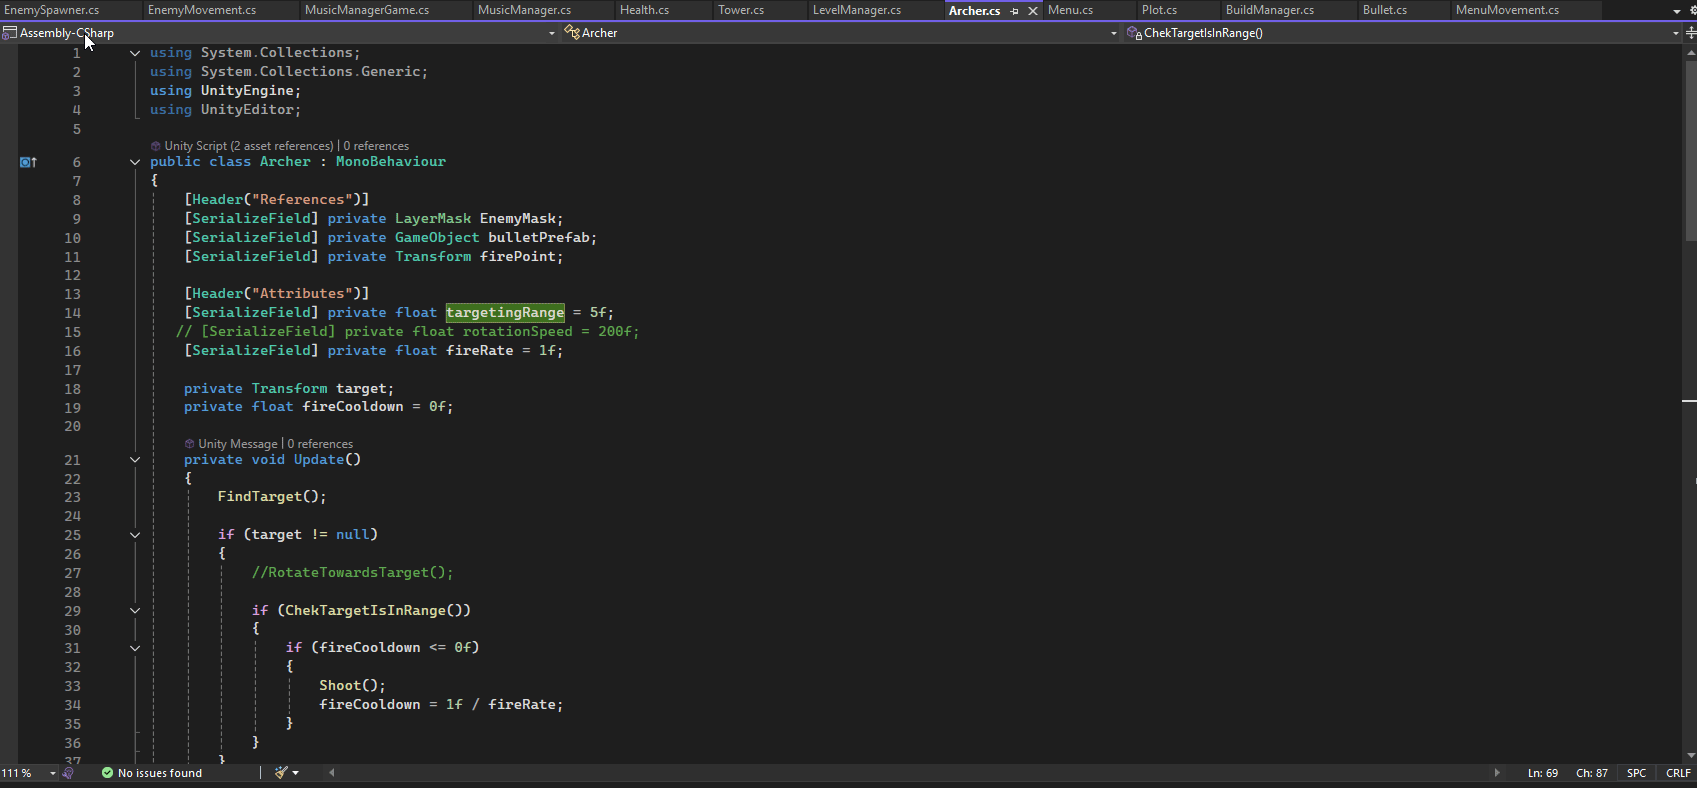1697x788 pixels.
Task: Click the EnemyMask field name
Action: tap(518, 219)
